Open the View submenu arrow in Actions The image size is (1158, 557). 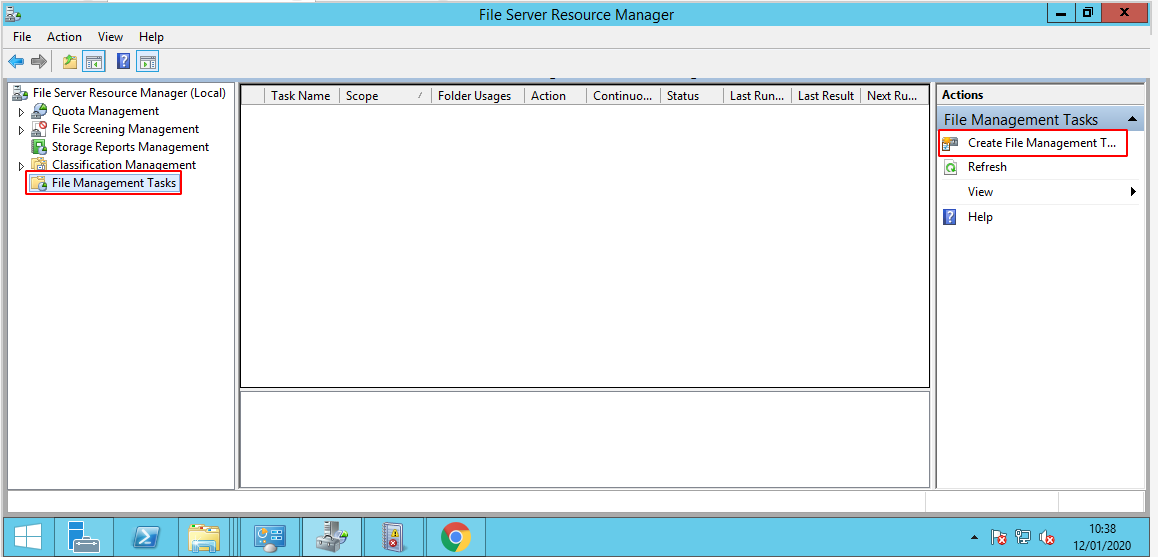(x=1134, y=192)
